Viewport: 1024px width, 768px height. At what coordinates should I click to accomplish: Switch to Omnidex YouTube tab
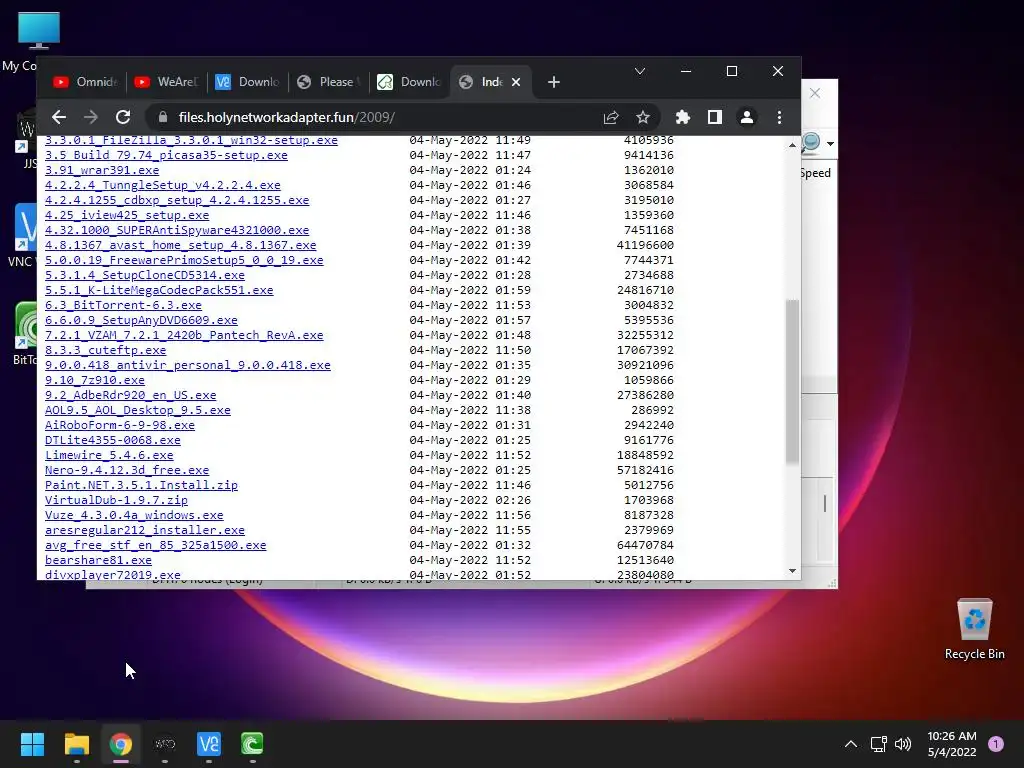(x=85, y=82)
